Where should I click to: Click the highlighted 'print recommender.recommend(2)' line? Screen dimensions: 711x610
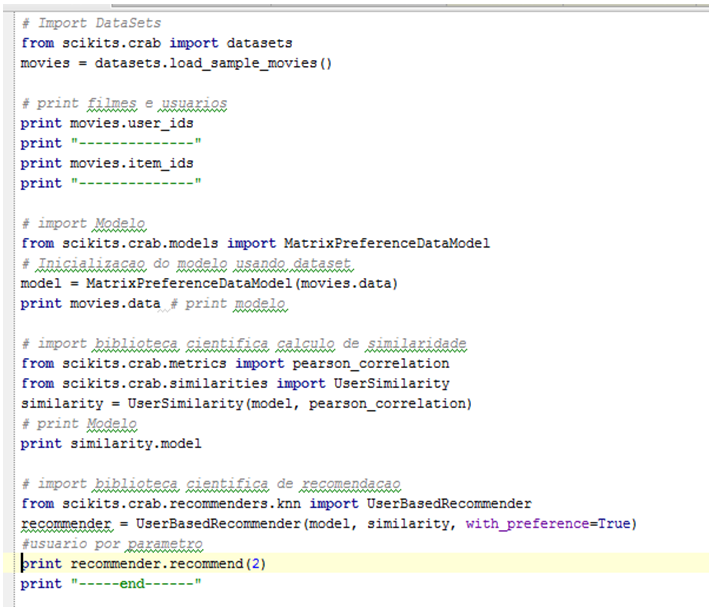click(x=144, y=563)
